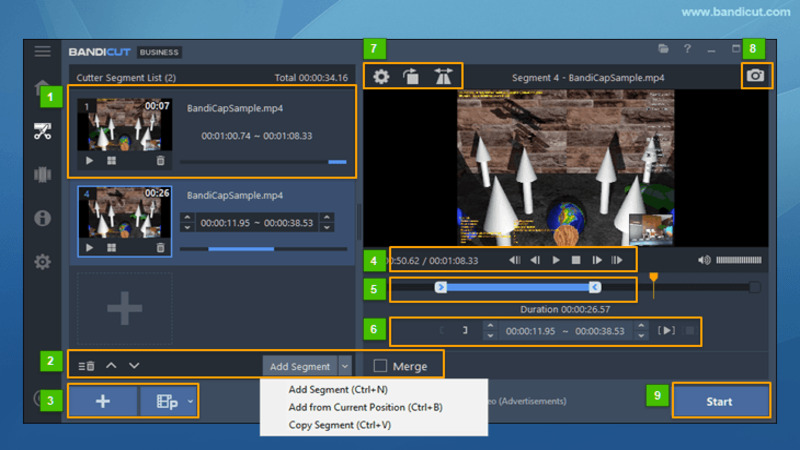Click the BUSINESS badge
Viewport: 800px width, 450px height.
coord(159,52)
